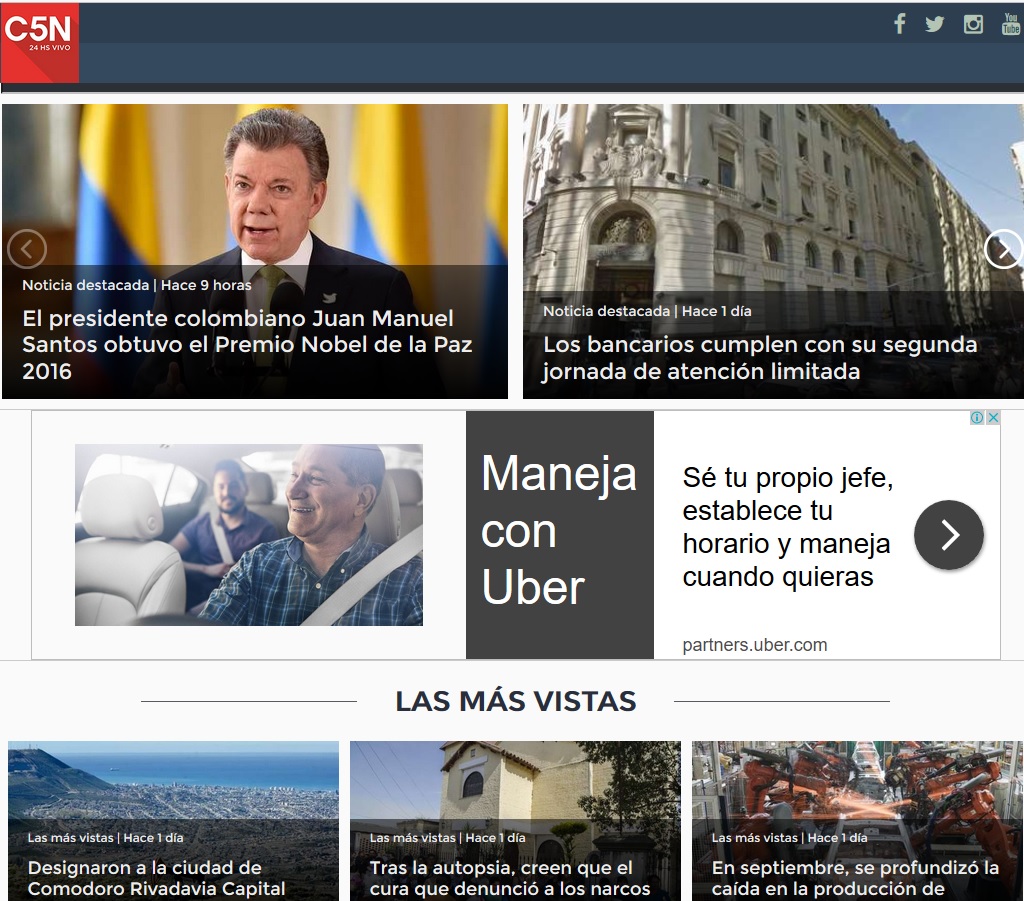
Task: Click 'Noticia destacada | Hace 9 horas' label
Action: point(136,285)
